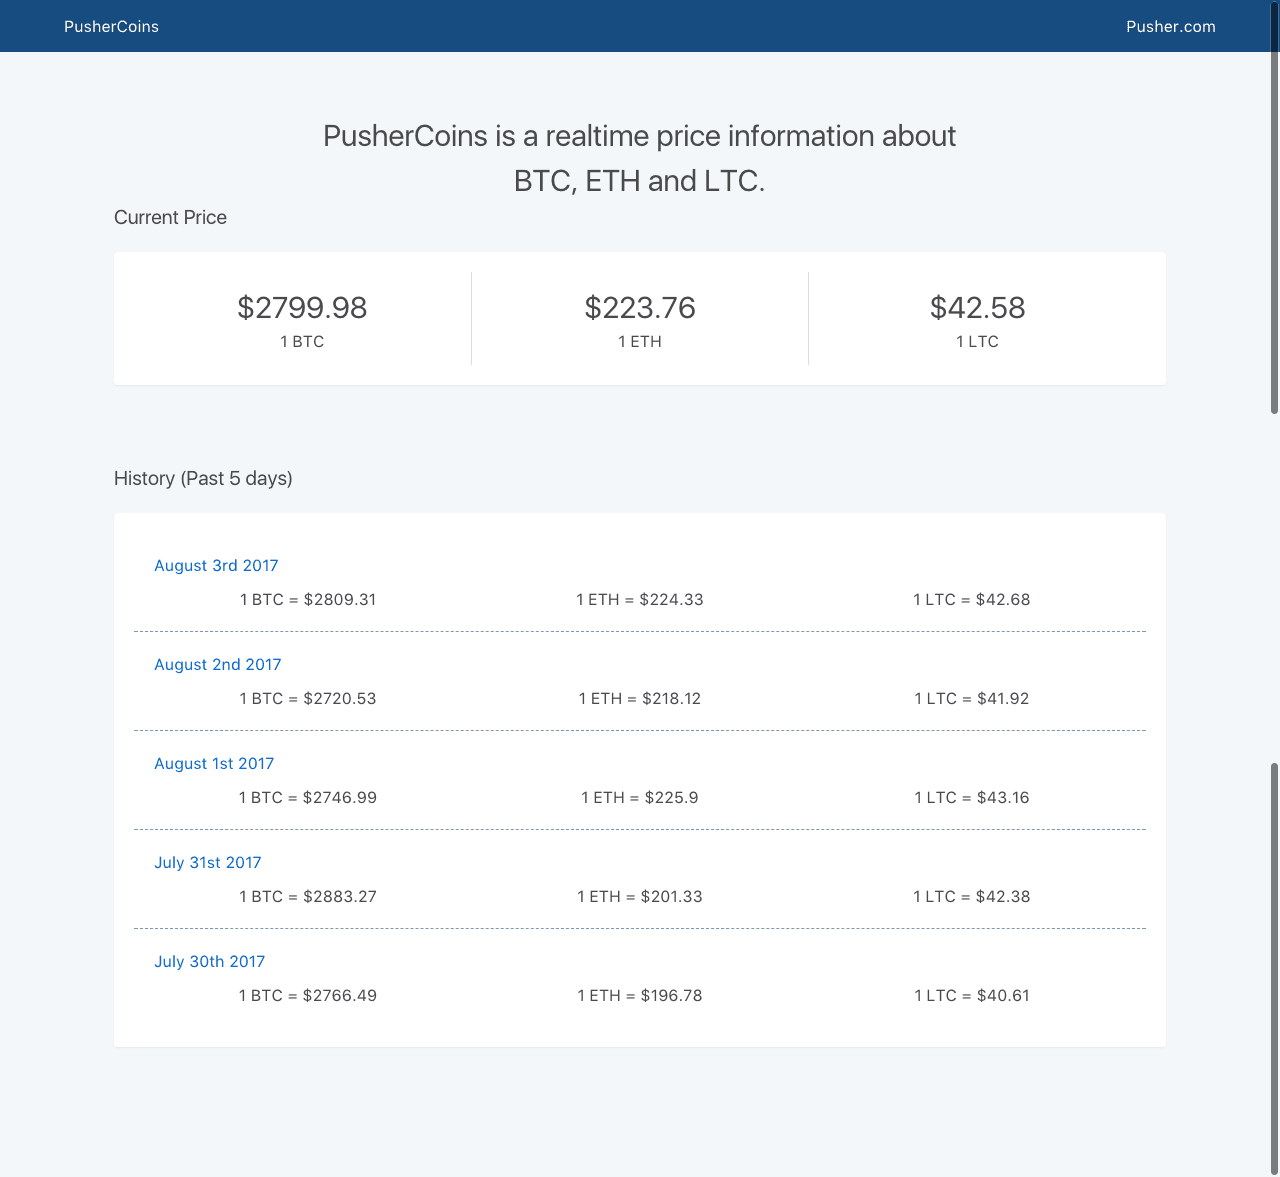
Task: Select the 1 LTC = $42.68 entry
Action: [x=971, y=600]
